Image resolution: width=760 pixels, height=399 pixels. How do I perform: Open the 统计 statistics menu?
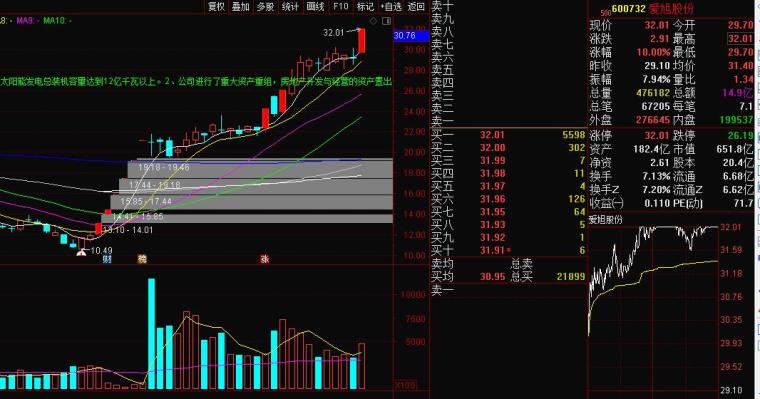(290, 6)
